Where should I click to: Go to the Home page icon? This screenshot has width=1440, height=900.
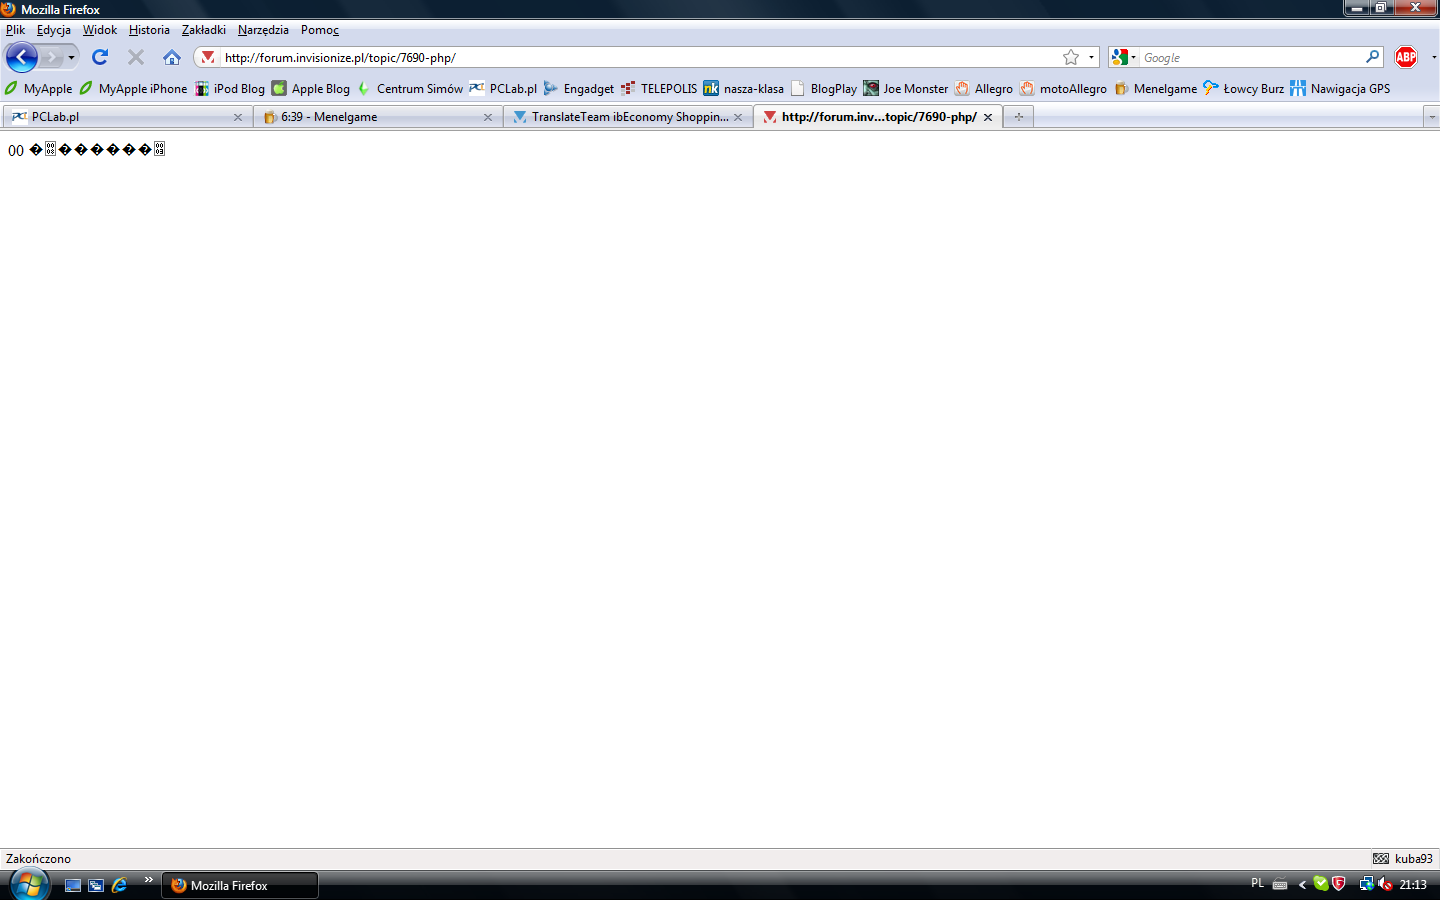(x=172, y=57)
